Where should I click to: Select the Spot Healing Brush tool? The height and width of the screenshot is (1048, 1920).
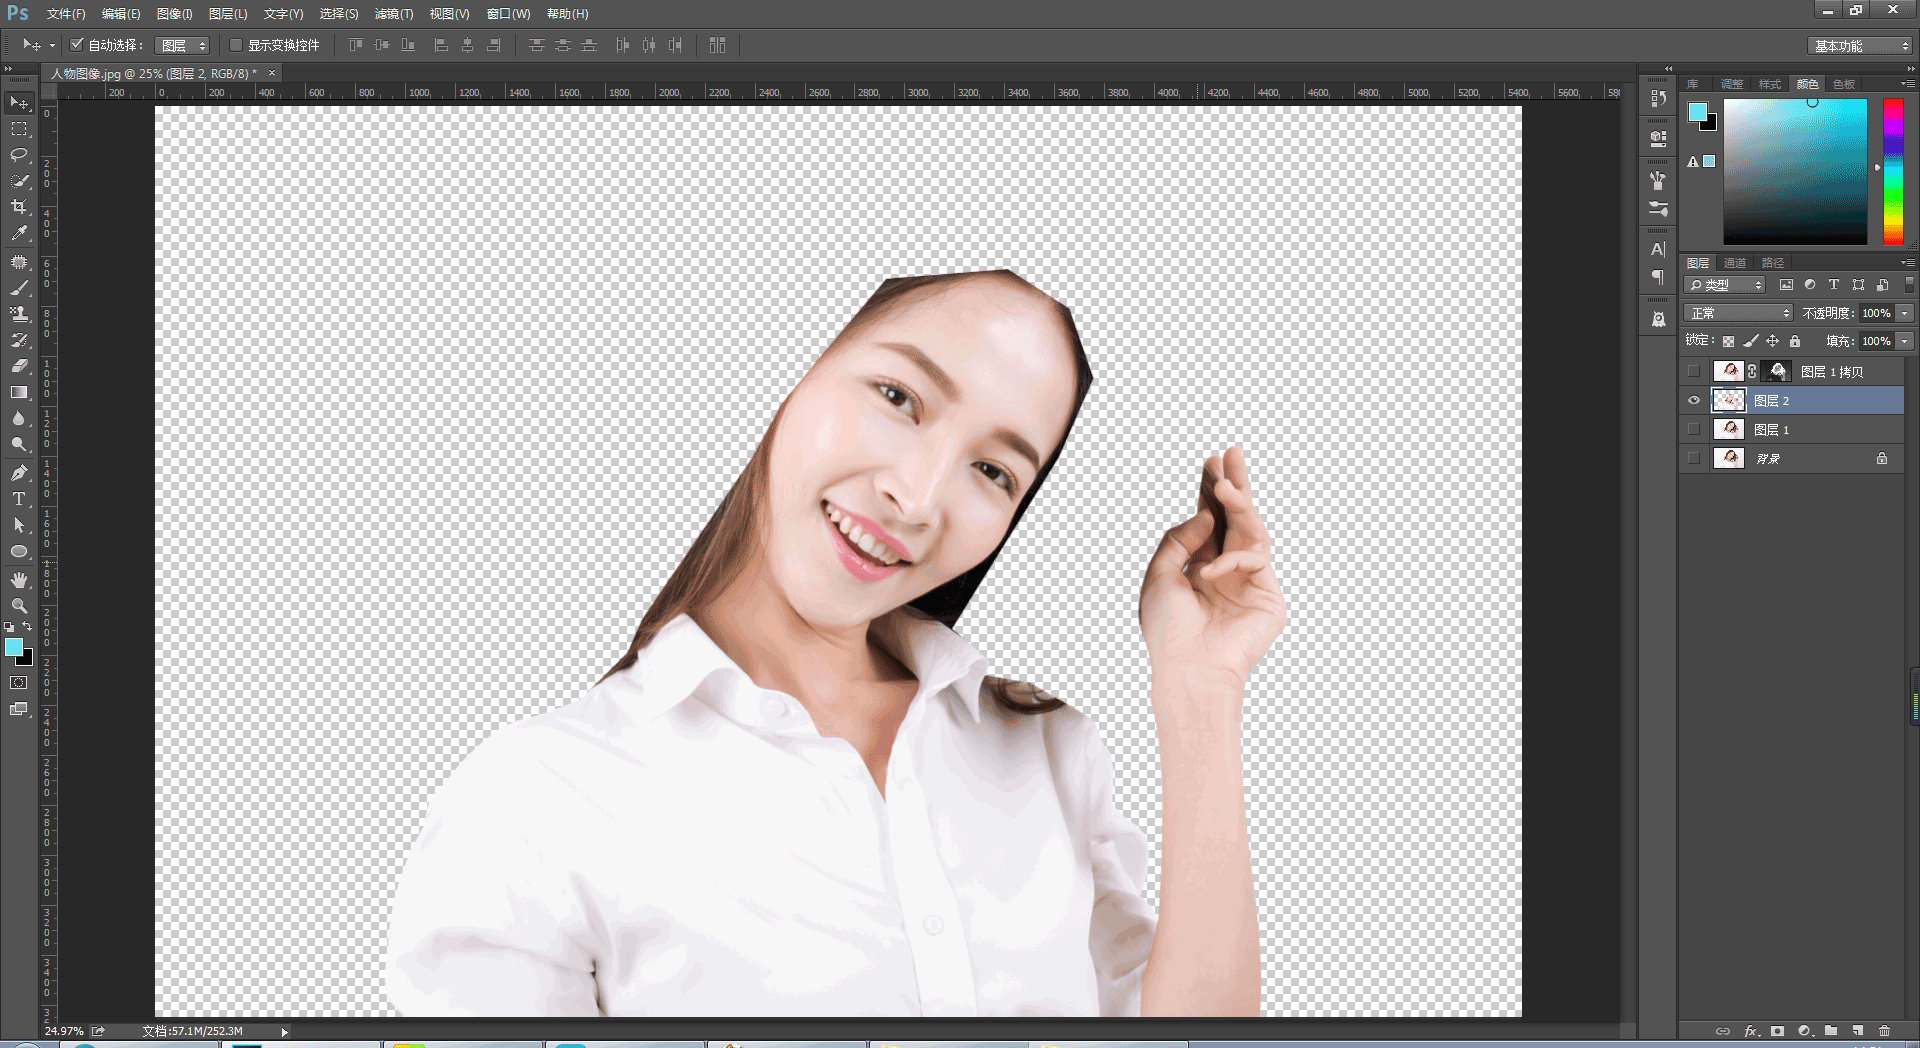tap(19, 262)
